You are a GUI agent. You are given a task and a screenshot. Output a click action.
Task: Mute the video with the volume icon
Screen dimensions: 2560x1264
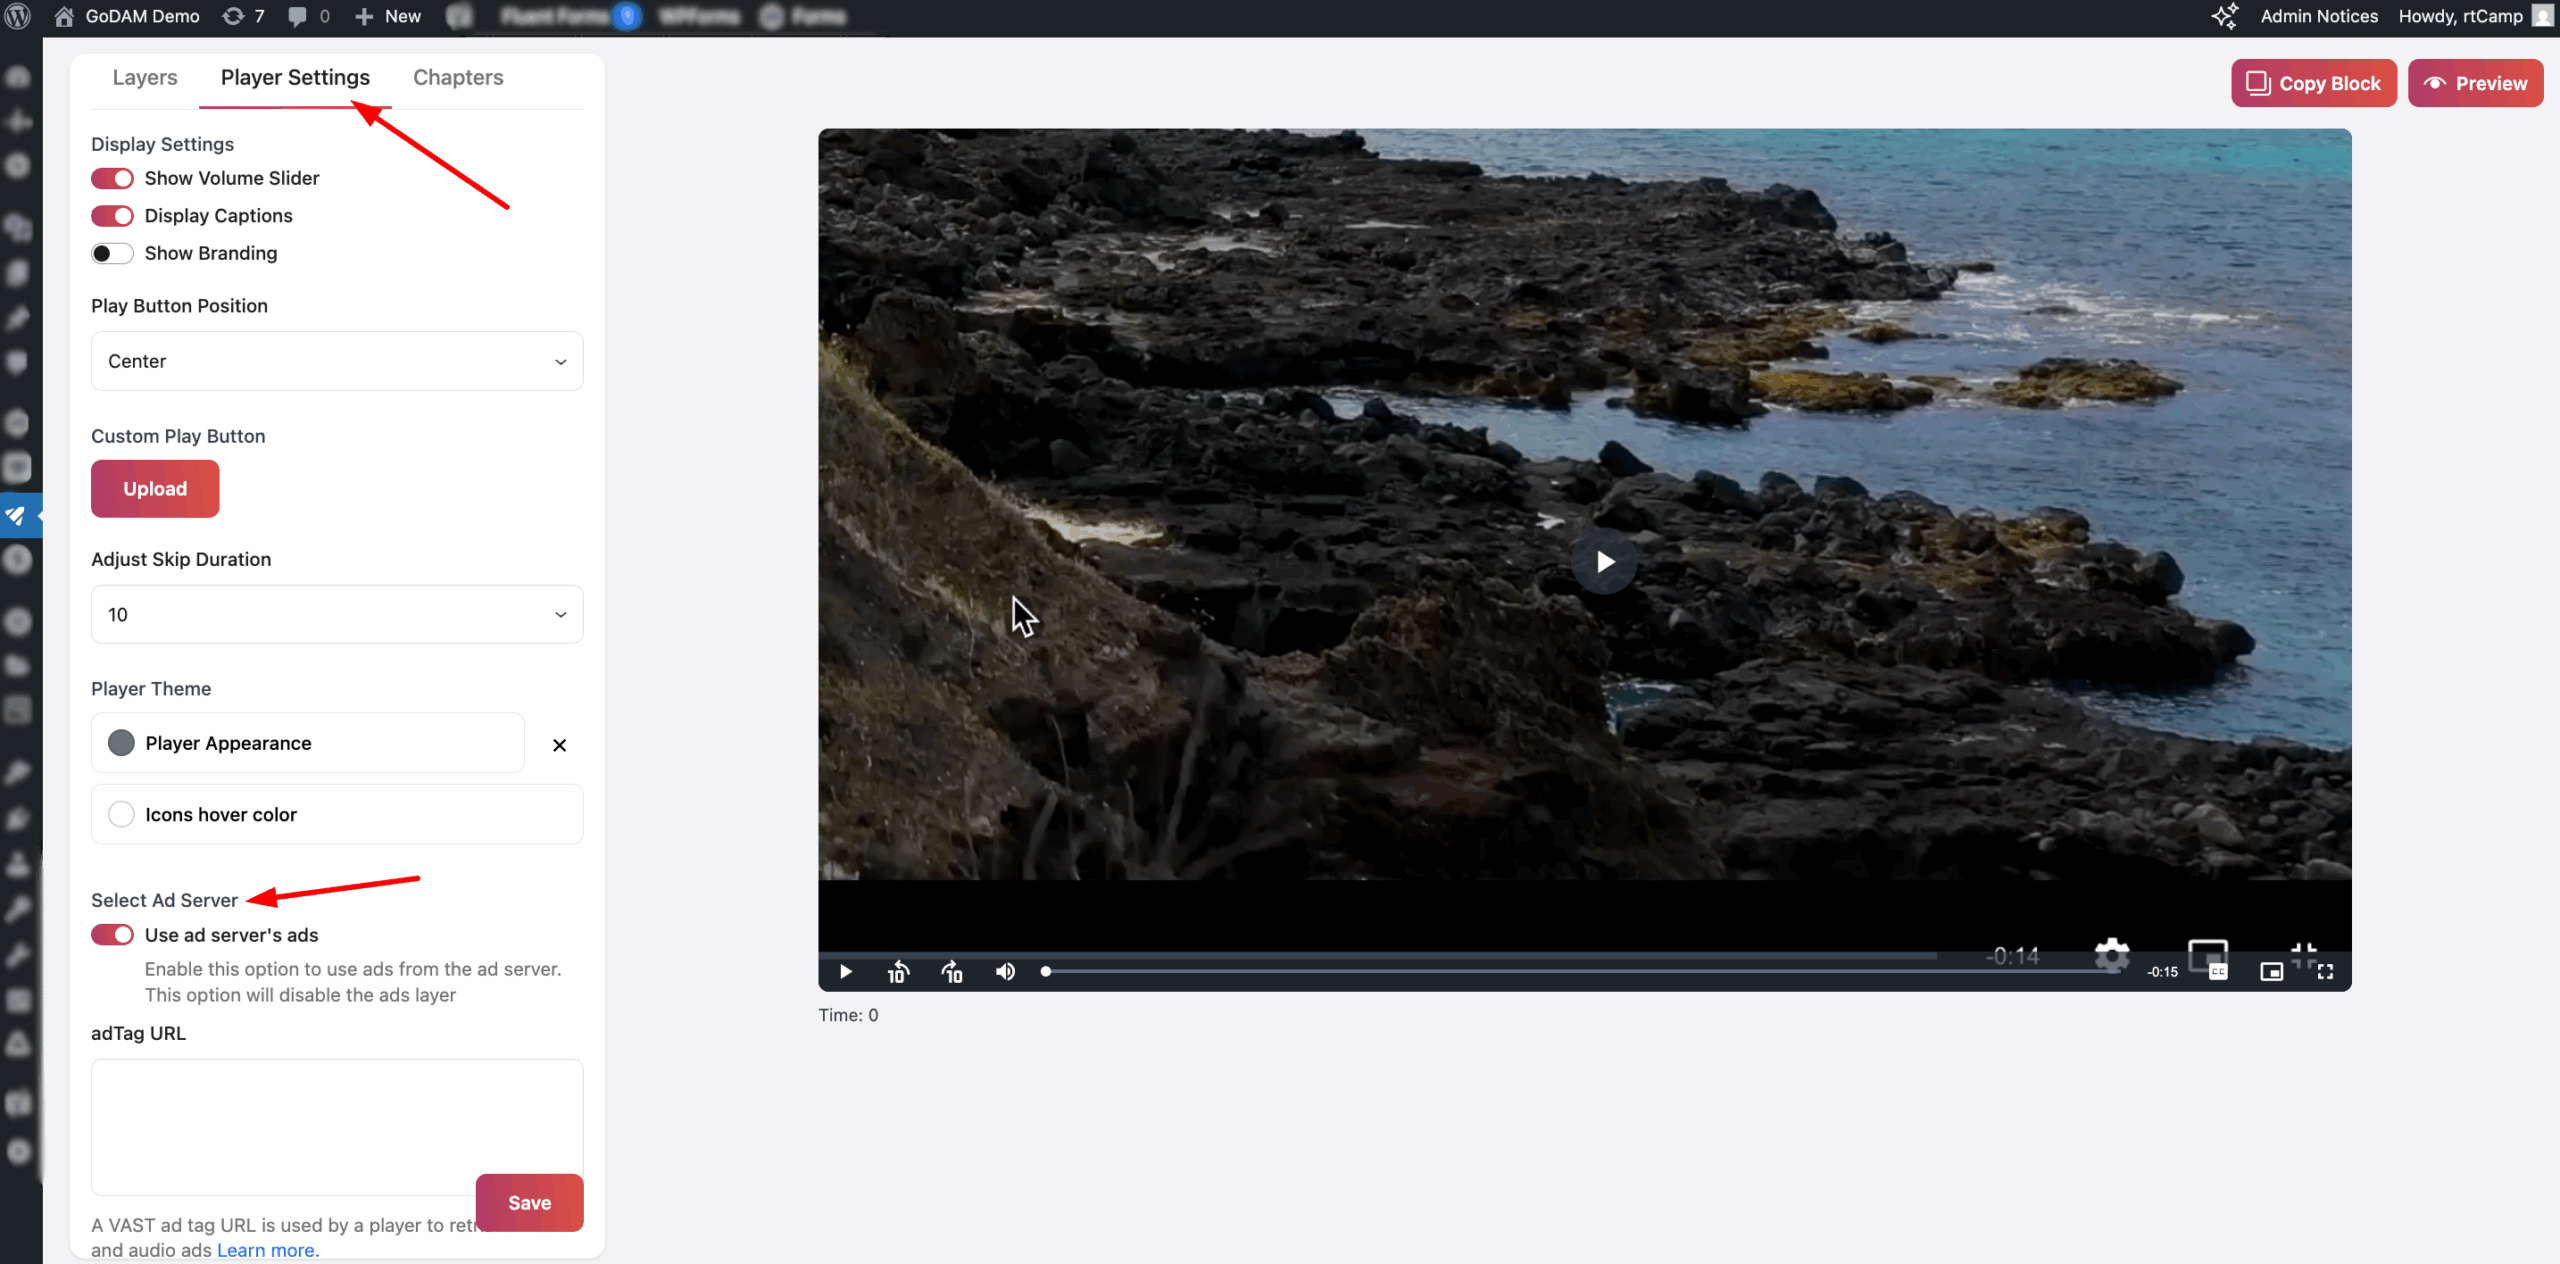coord(1005,972)
